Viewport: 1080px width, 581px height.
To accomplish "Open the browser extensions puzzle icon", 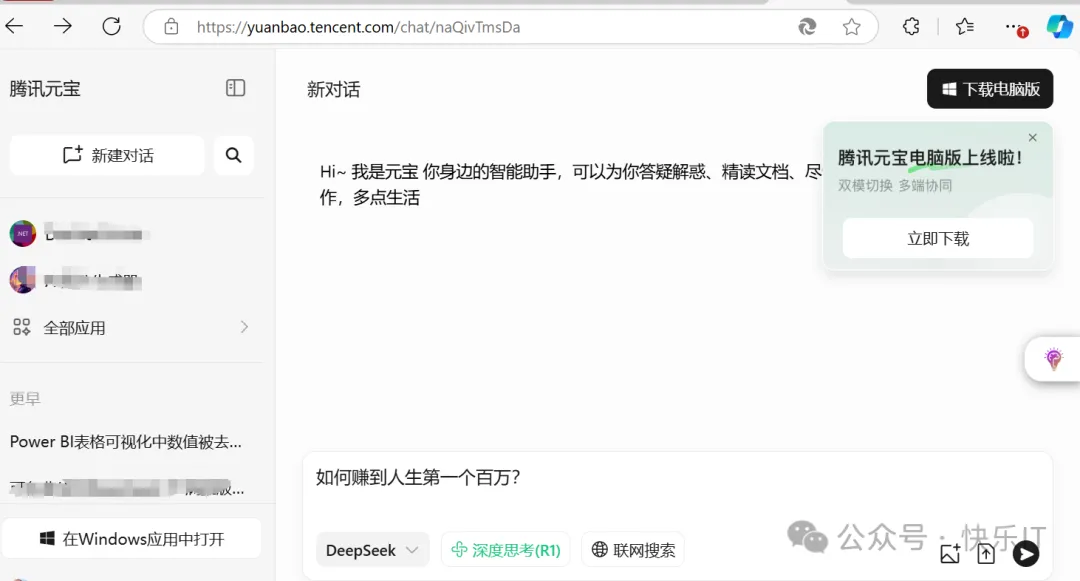I will point(911,27).
